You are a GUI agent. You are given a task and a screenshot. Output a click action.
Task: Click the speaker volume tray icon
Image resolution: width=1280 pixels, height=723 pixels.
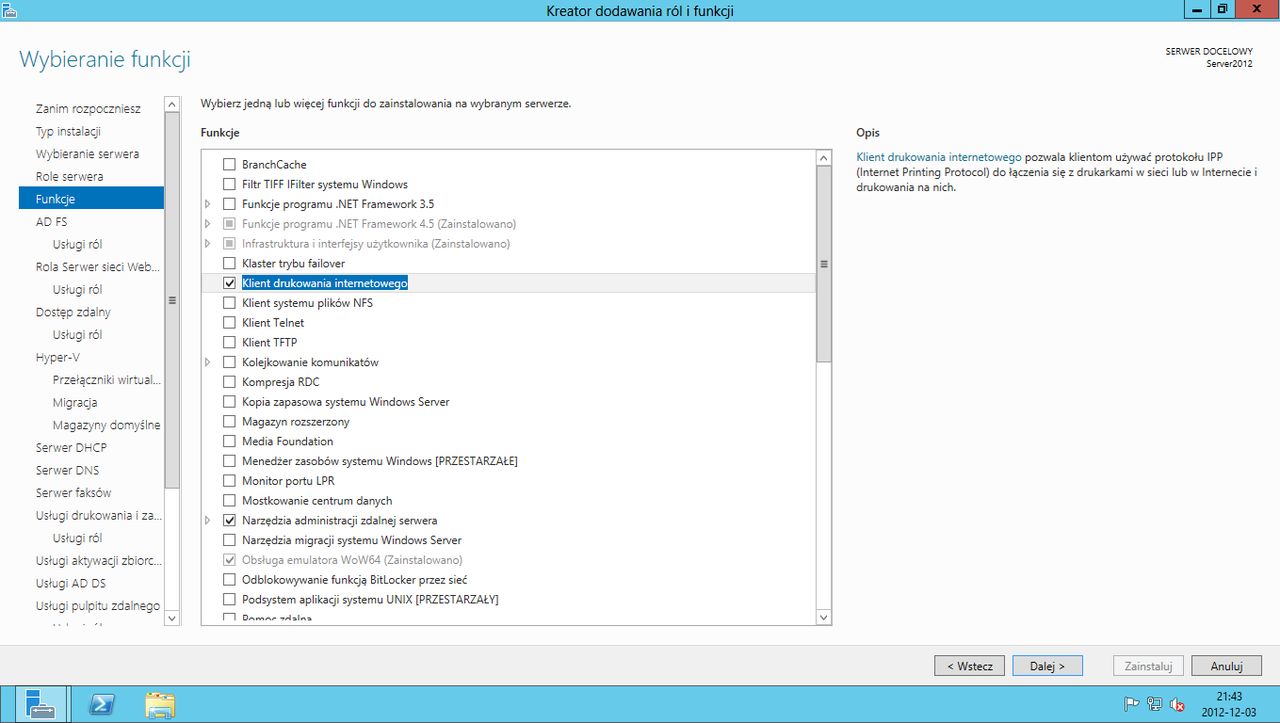(x=1177, y=705)
